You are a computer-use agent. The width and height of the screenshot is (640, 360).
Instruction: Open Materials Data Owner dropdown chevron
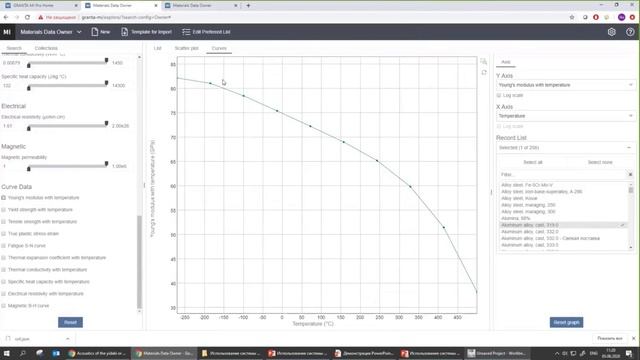(79, 32)
